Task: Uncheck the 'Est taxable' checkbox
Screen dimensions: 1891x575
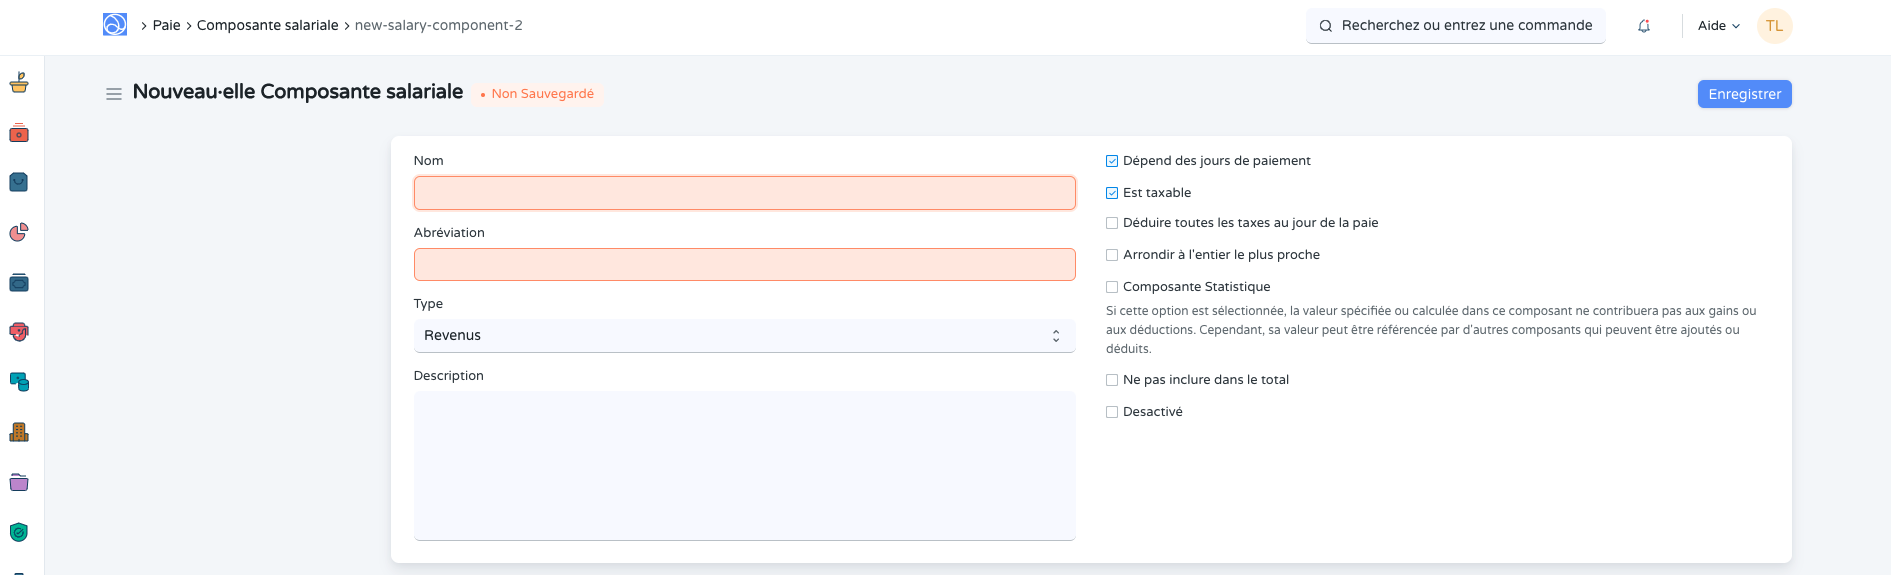Action: coord(1112,193)
